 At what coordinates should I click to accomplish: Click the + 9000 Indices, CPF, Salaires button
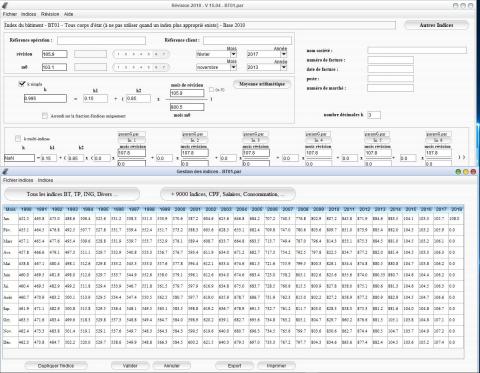pyautogui.click(x=228, y=194)
